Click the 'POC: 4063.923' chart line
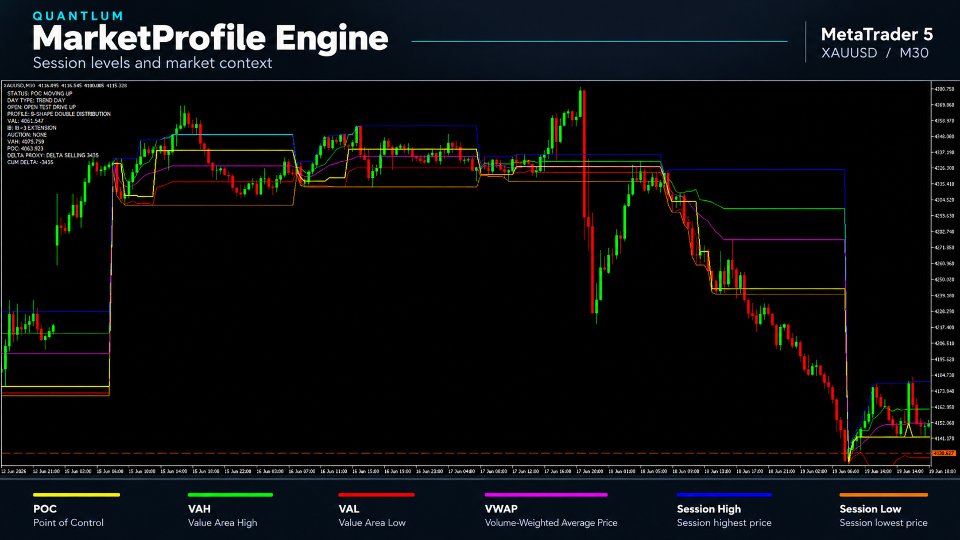 click(x=26, y=148)
